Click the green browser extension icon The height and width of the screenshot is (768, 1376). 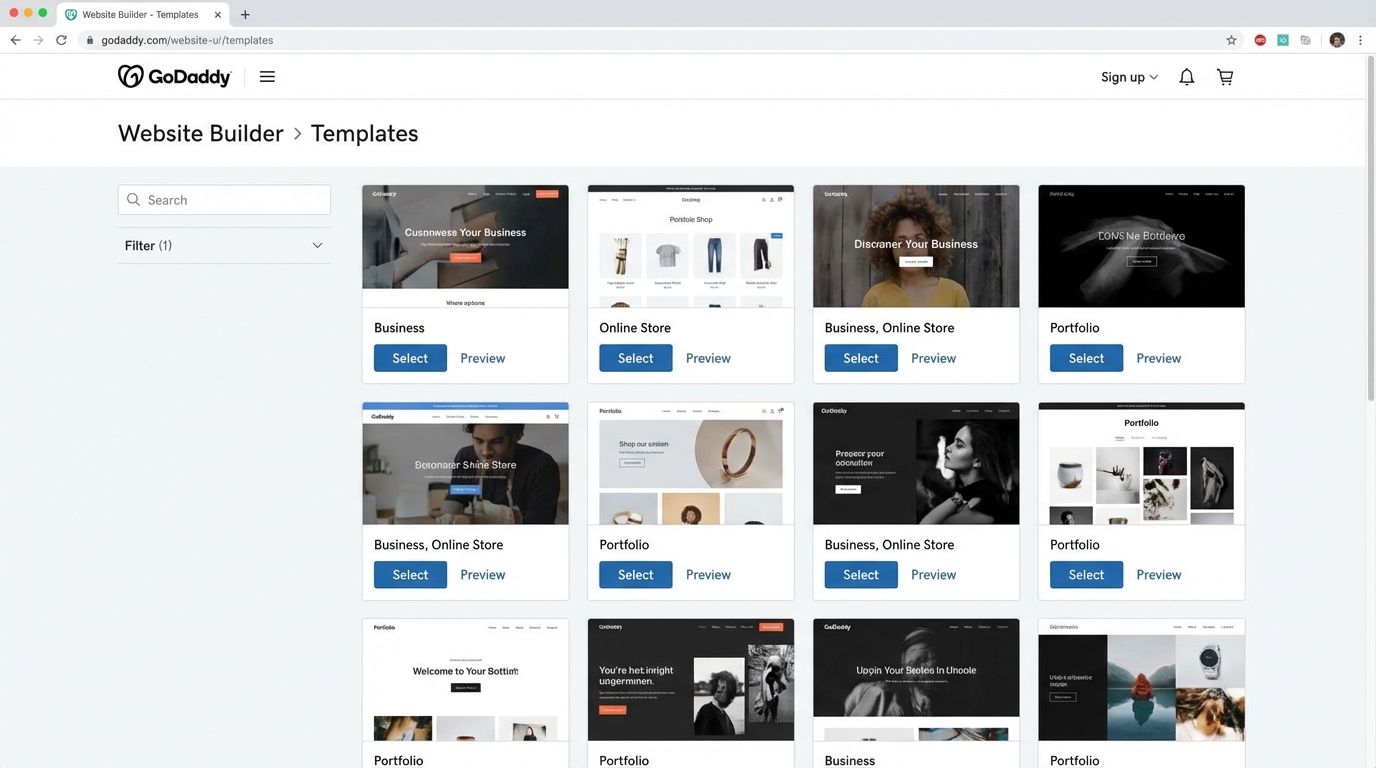[1282, 40]
